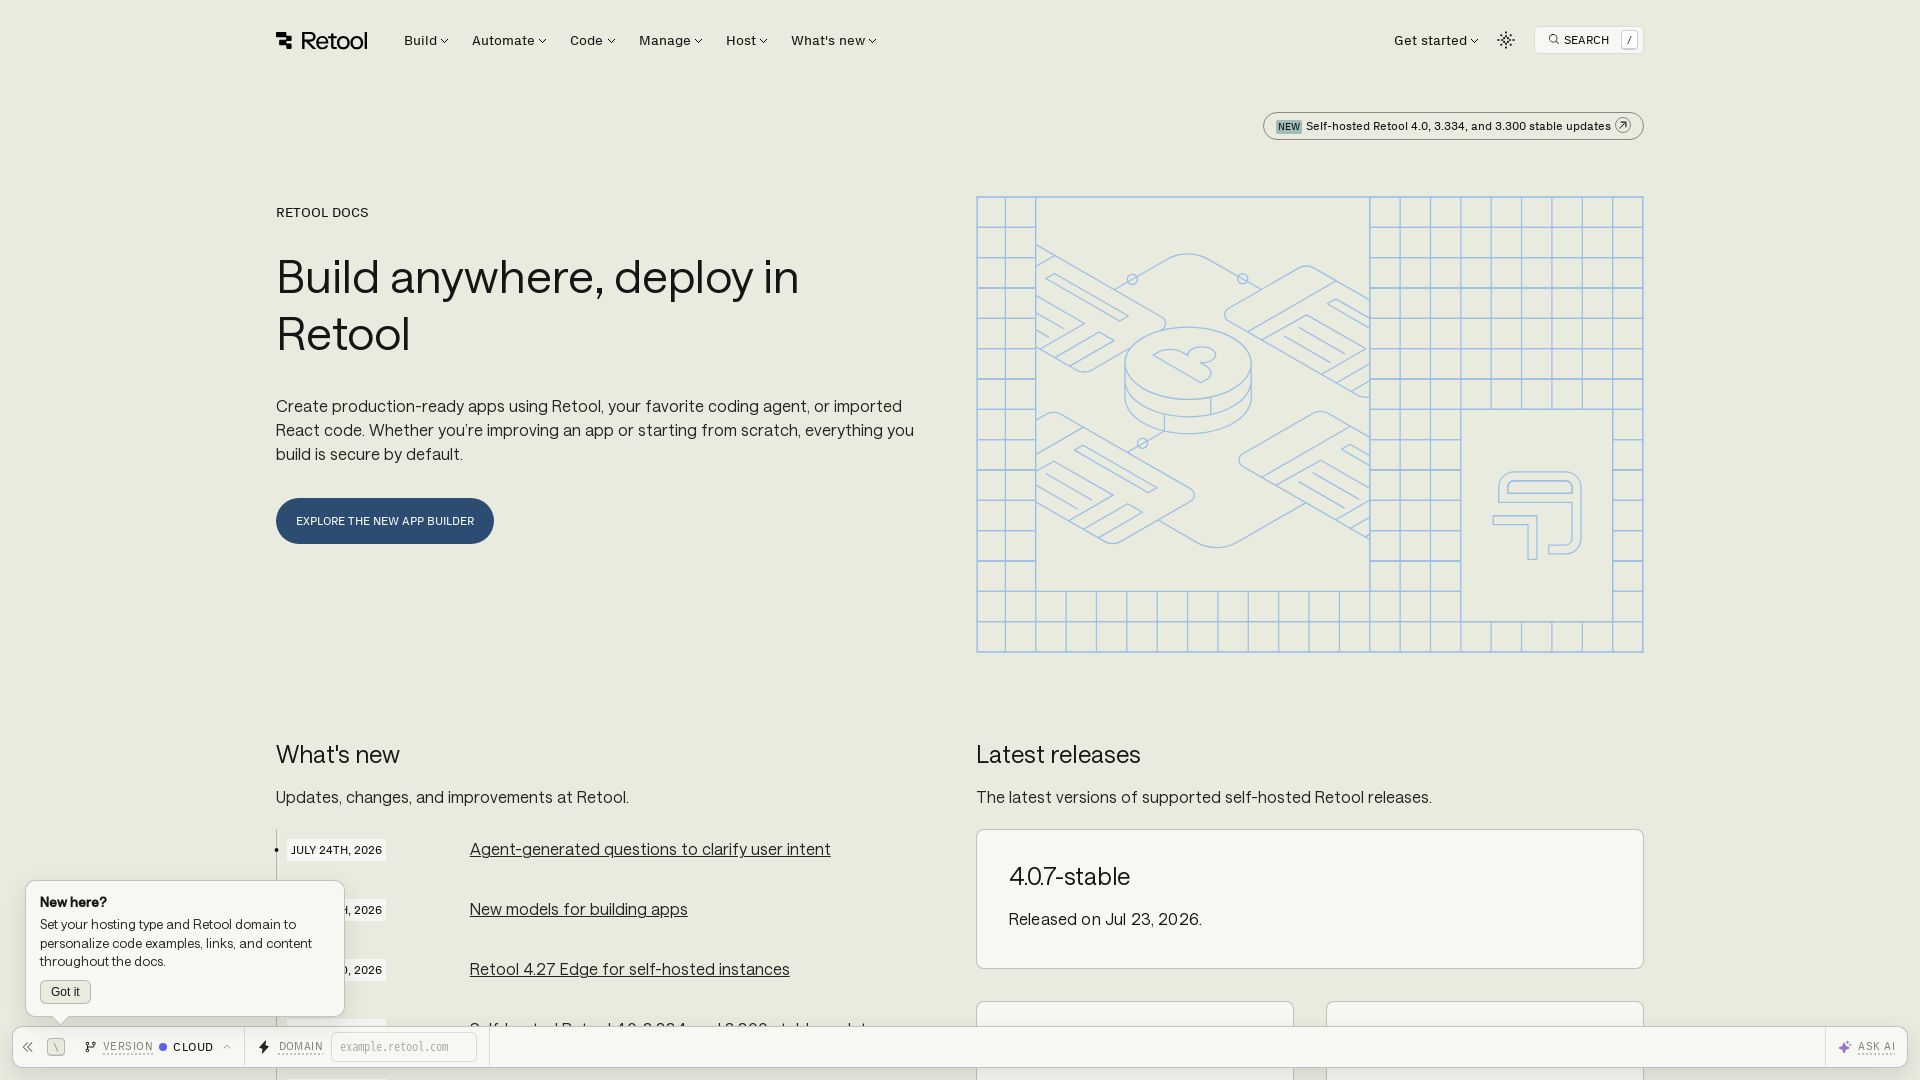Open the What's new dropdown in the header

[x=834, y=40]
